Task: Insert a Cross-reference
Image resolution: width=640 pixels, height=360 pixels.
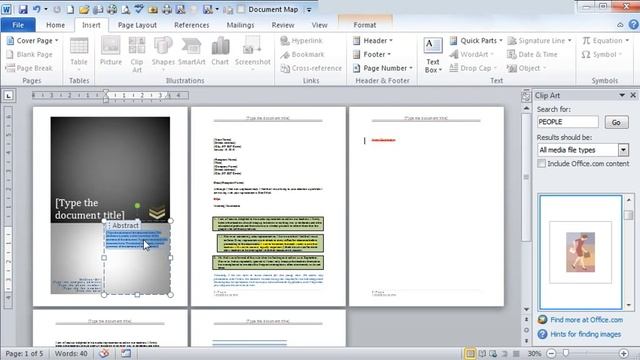Action: pyautogui.click(x=311, y=68)
